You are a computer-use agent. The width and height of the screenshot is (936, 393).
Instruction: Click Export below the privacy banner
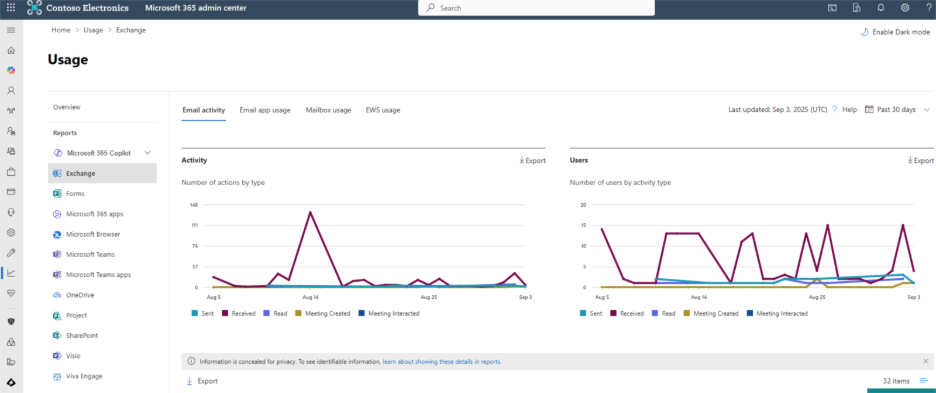202,381
